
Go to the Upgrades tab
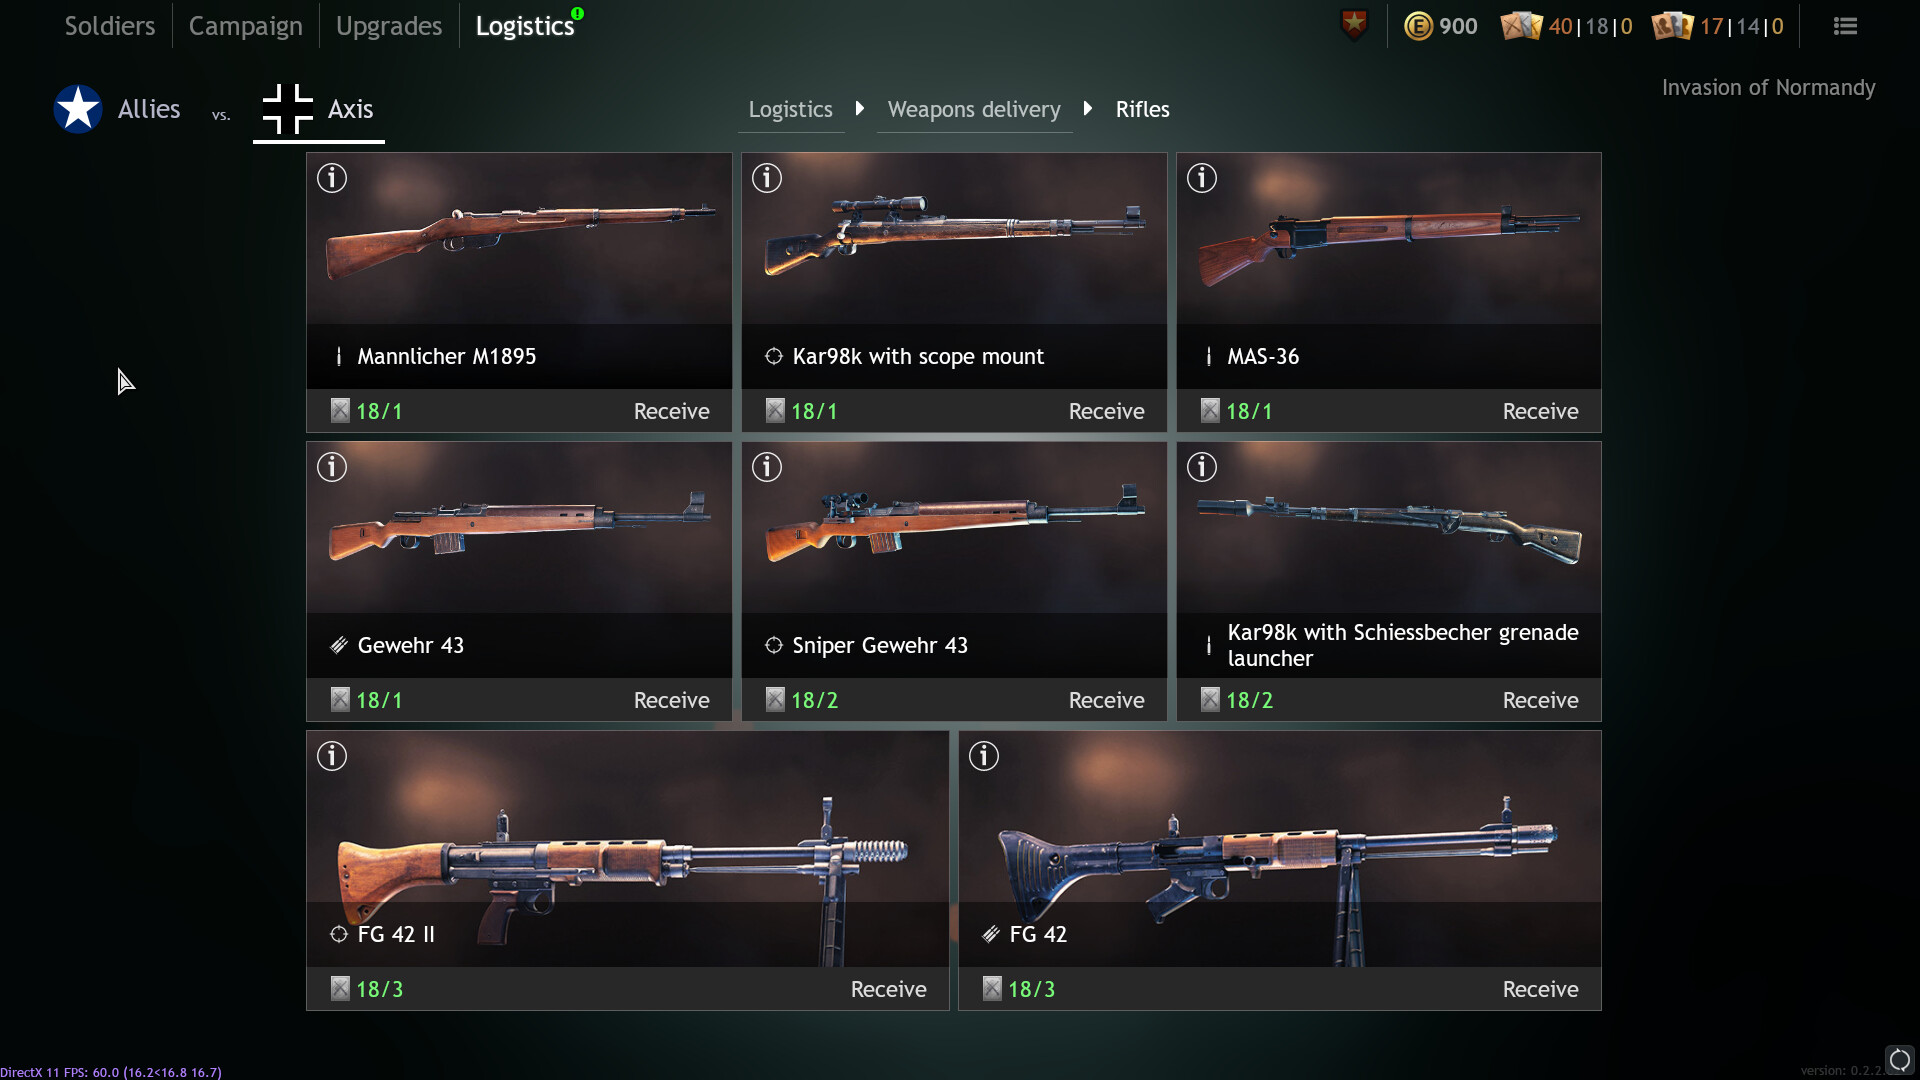tap(389, 26)
